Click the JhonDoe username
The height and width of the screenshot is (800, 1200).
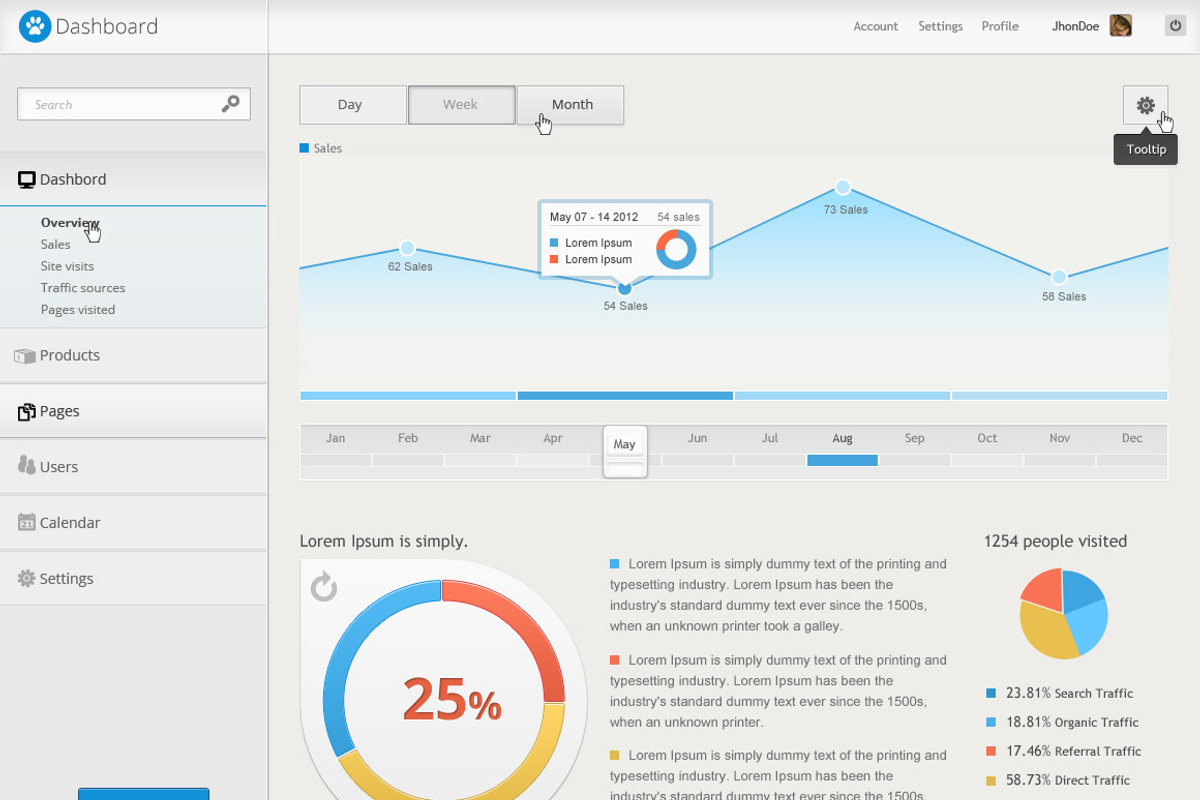pyautogui.click(x=1076, y=27)
